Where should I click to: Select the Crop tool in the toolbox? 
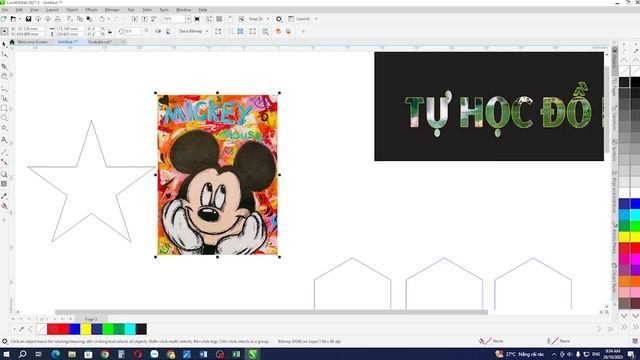[4, 66]
